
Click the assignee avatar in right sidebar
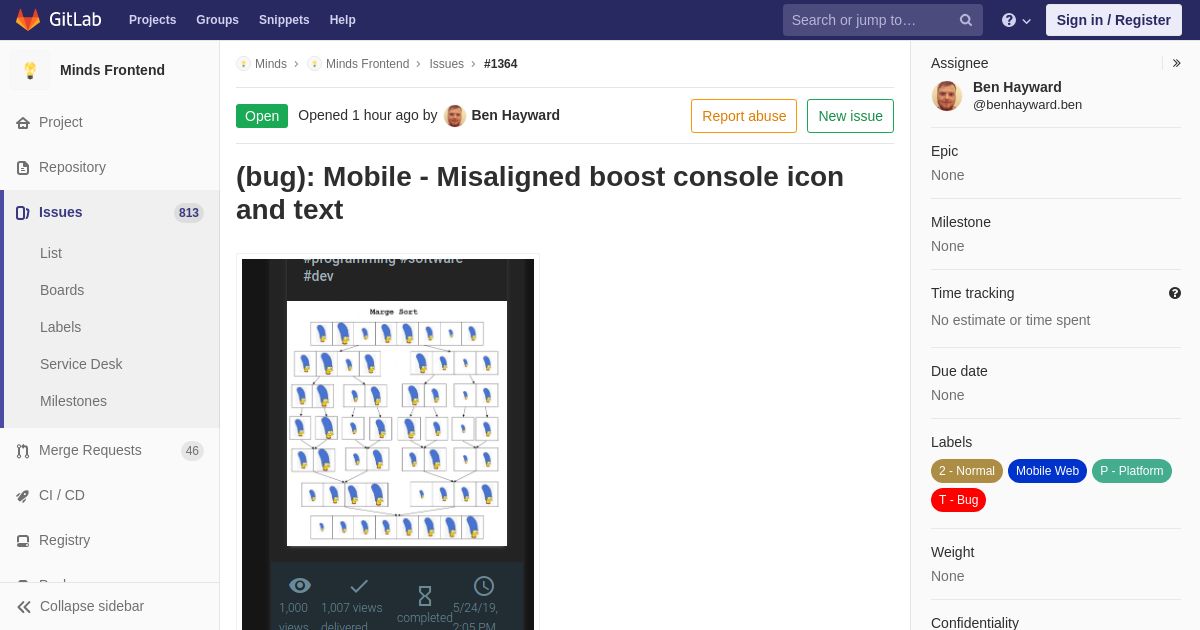tap(947, 96)
